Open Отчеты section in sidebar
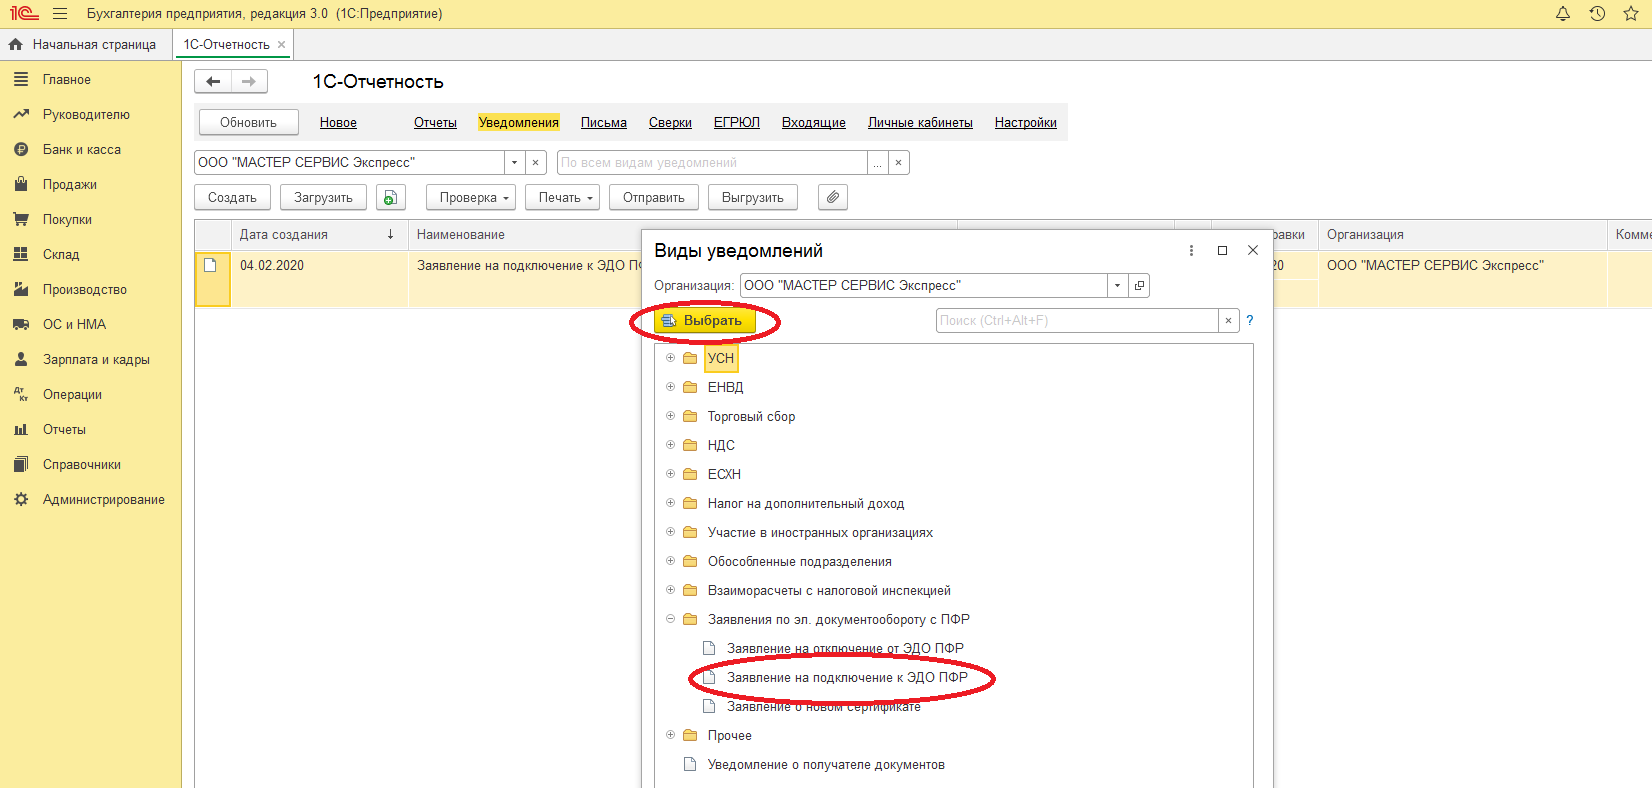The height and width of the screenshot is (788, 1652). click(64, 429)
